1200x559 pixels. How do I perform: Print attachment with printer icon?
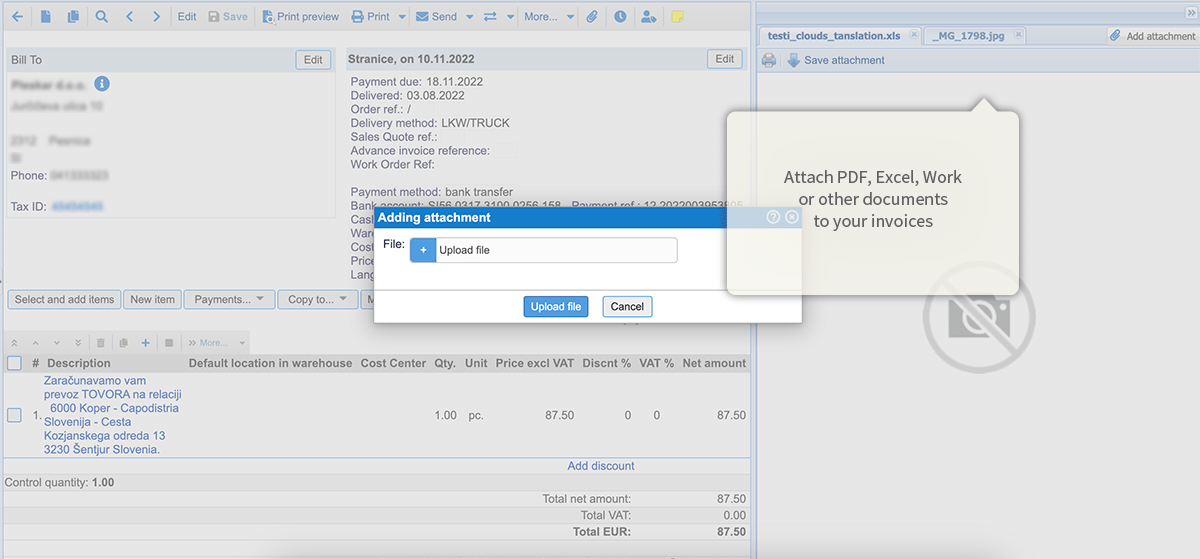click(769, 60)
